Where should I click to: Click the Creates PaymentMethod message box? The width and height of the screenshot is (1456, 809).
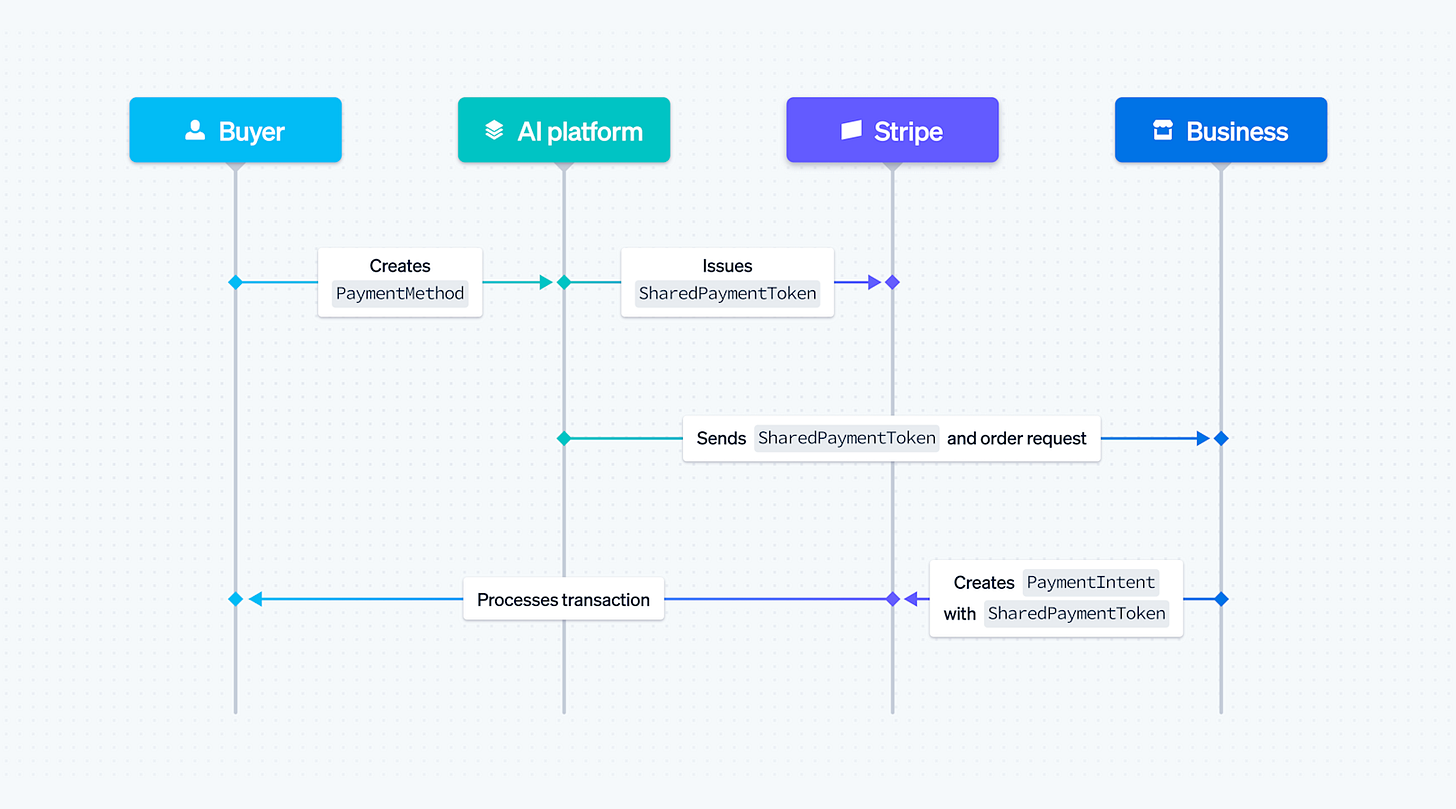click(399, 281)
